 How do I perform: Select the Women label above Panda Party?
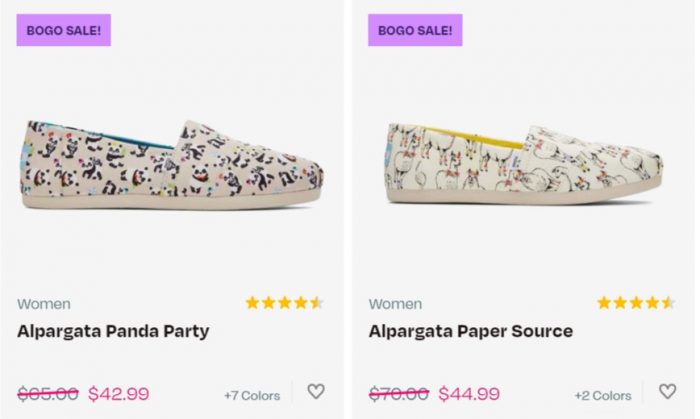tap(44, 304)
